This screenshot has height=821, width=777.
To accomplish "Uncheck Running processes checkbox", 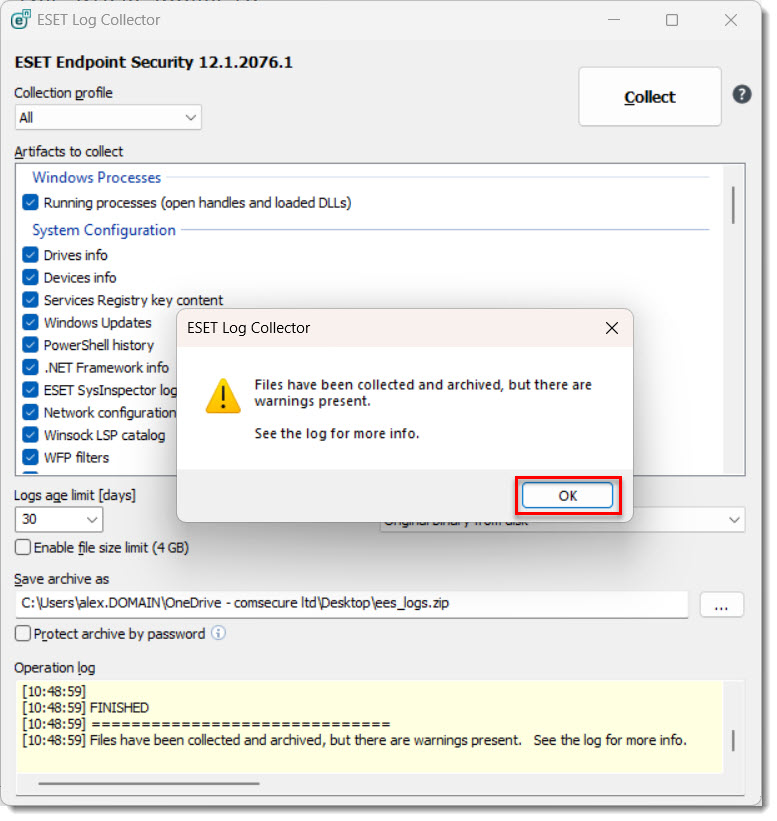I will tap(30, 204).
